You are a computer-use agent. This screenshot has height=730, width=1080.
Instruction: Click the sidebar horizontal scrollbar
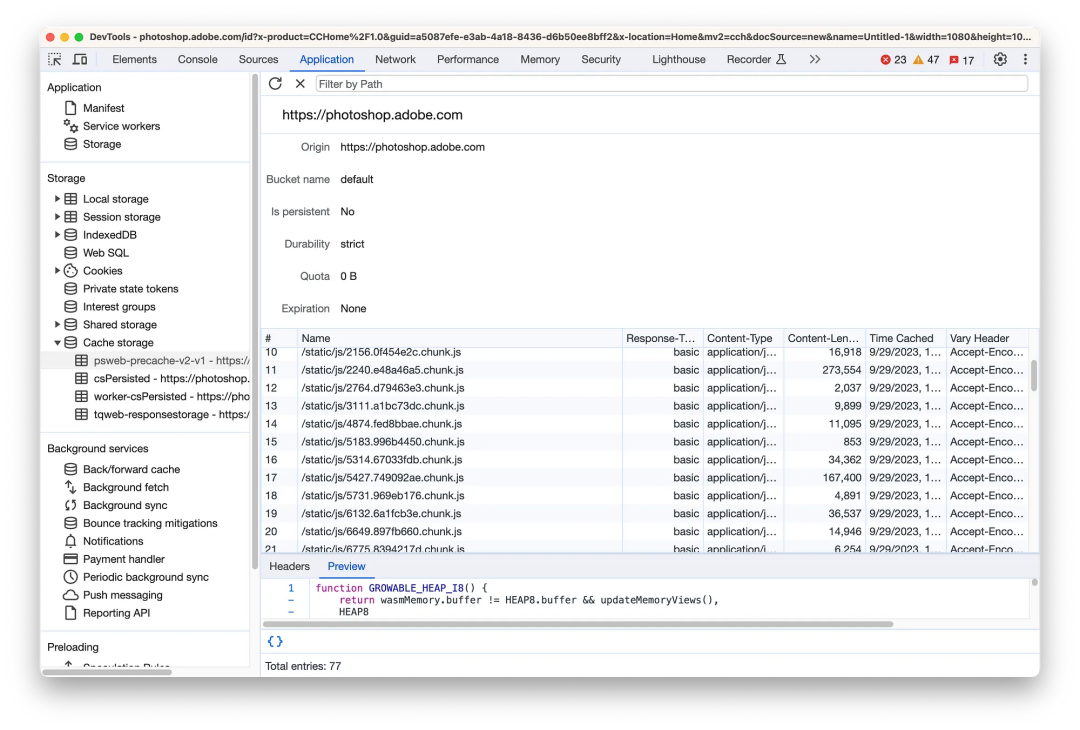(x=107, y=671)
